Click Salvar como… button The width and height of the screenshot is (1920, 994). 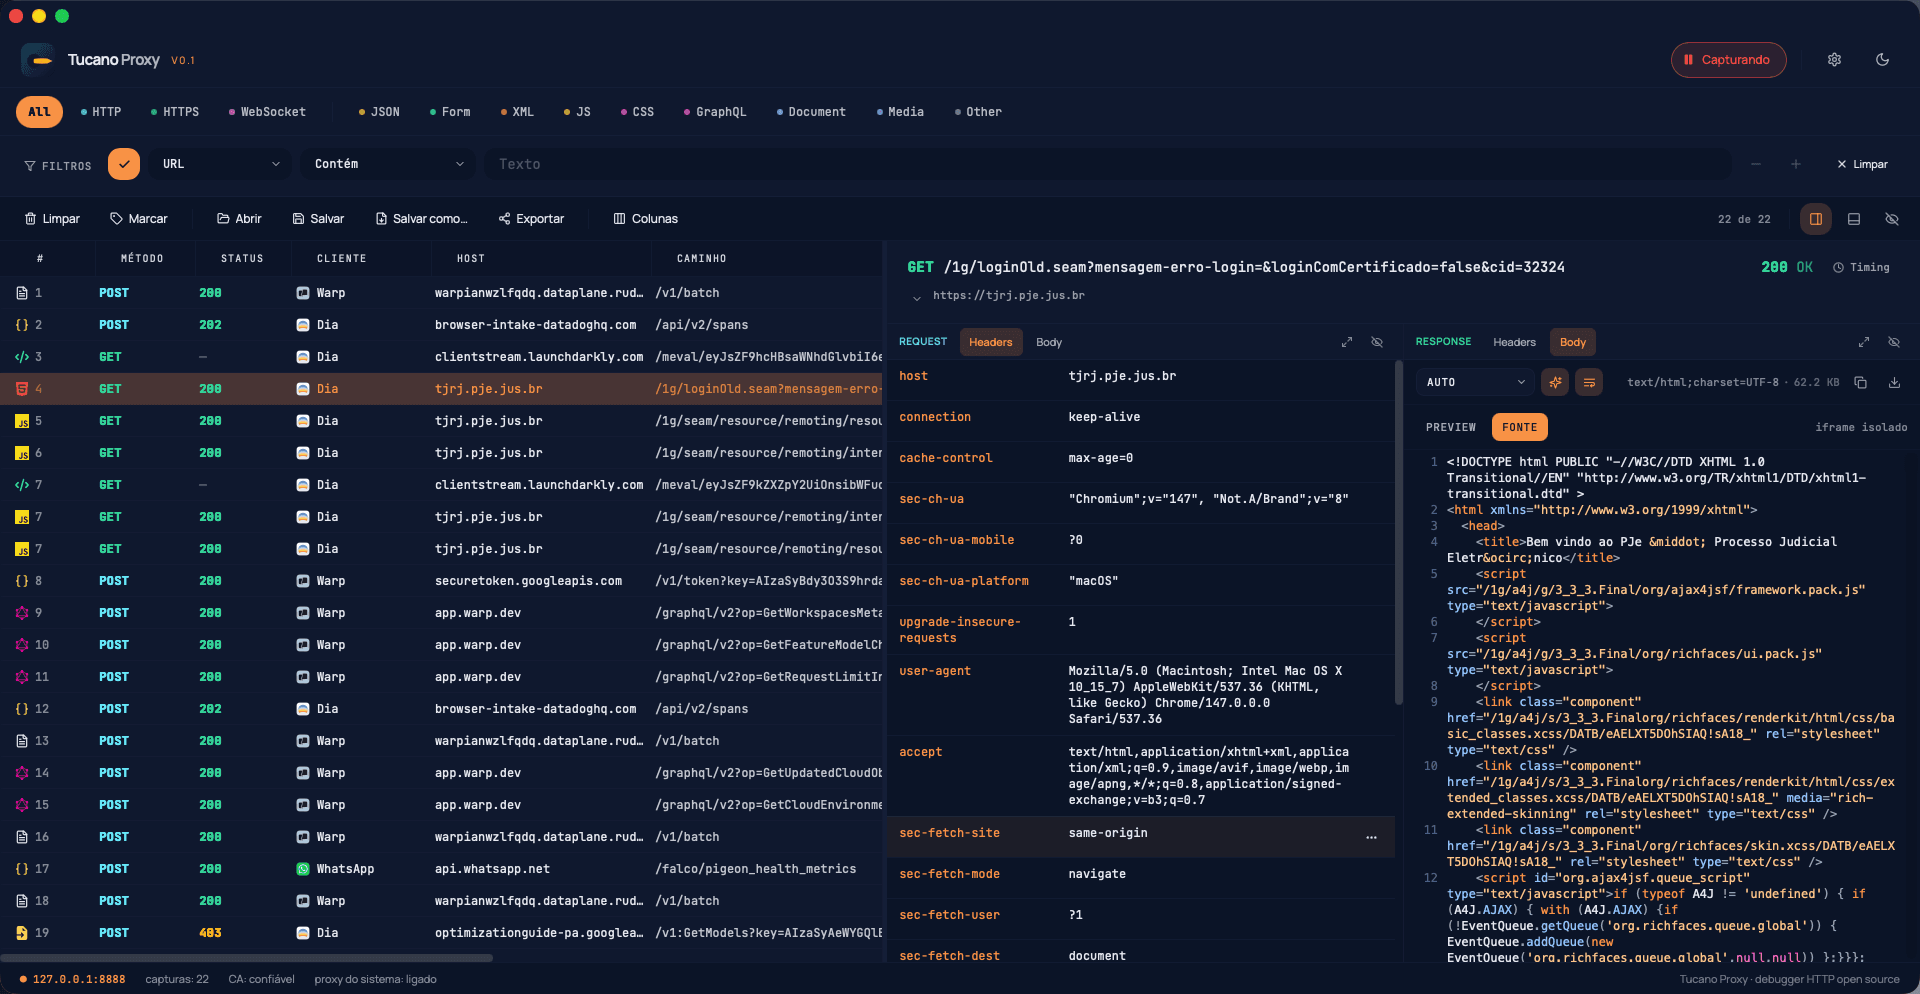coord(421,219)
